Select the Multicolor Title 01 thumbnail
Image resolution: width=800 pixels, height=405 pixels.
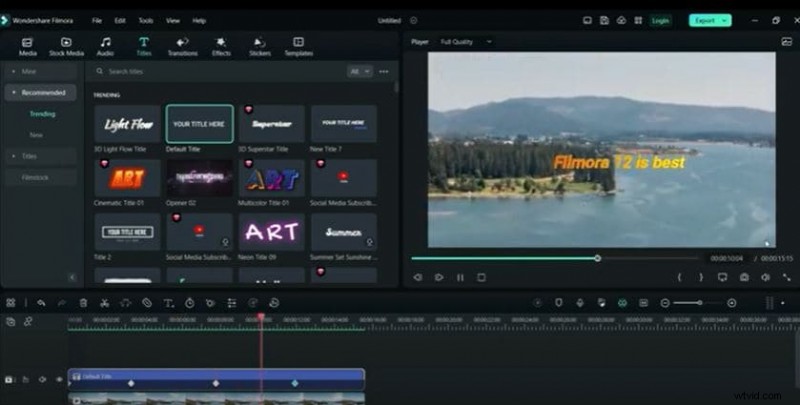[272, 178]
